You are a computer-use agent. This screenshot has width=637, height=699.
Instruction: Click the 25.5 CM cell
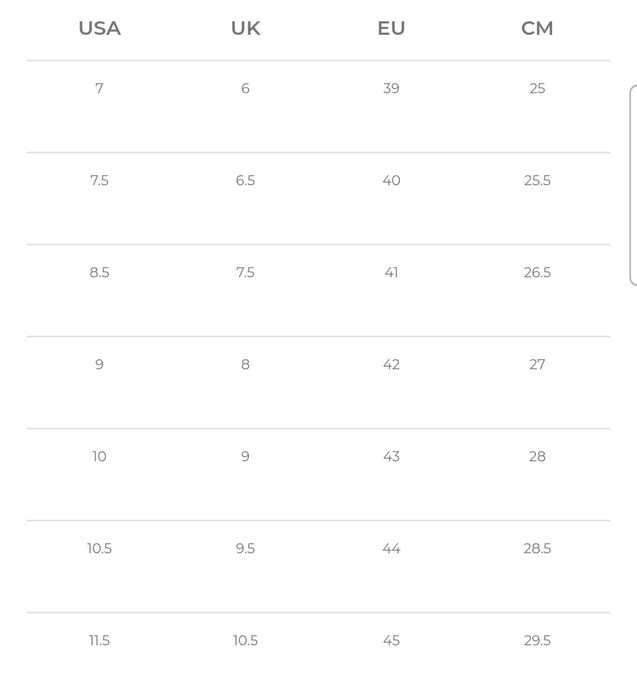(x=537, y=181)
